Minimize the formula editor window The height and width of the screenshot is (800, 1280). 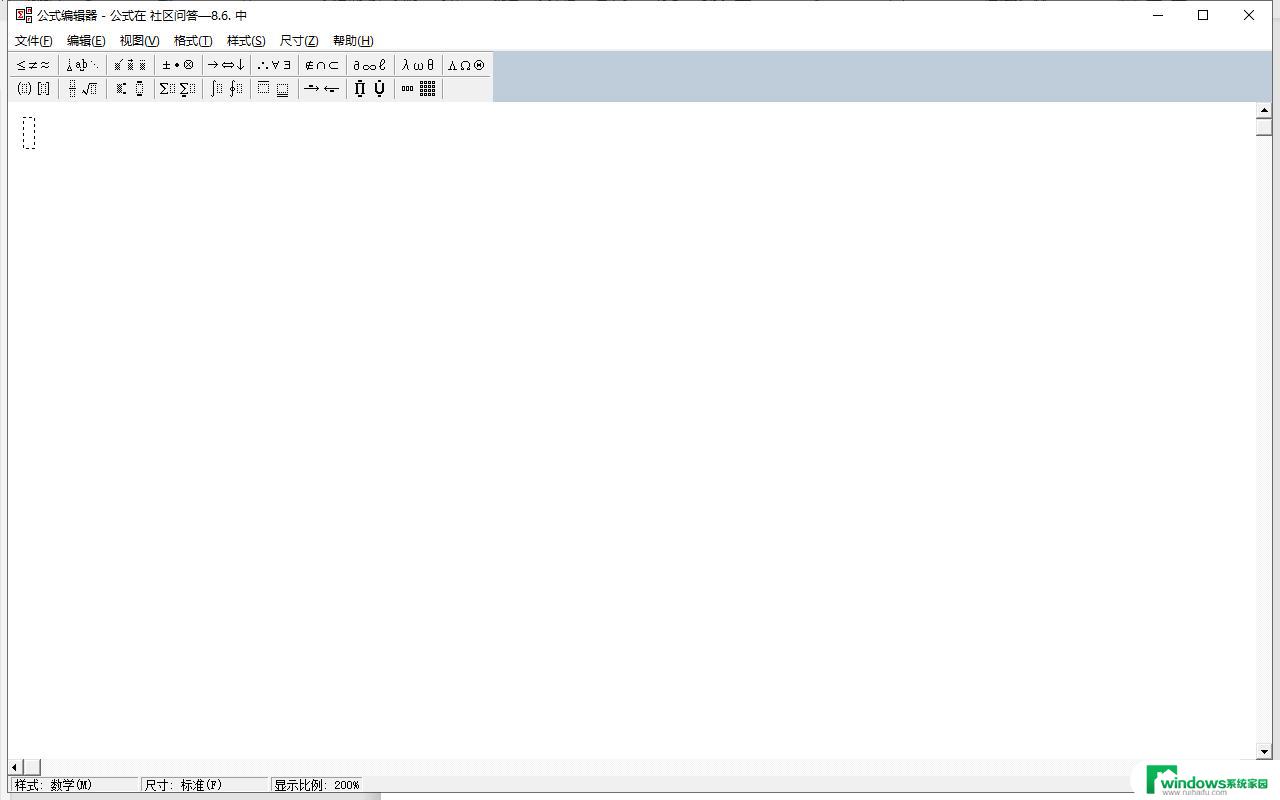1158,15
